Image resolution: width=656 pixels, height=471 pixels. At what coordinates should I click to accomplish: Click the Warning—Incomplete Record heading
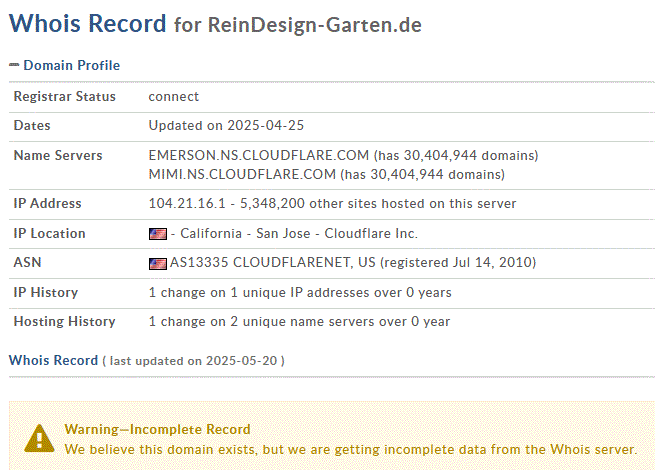pos(157,429)
